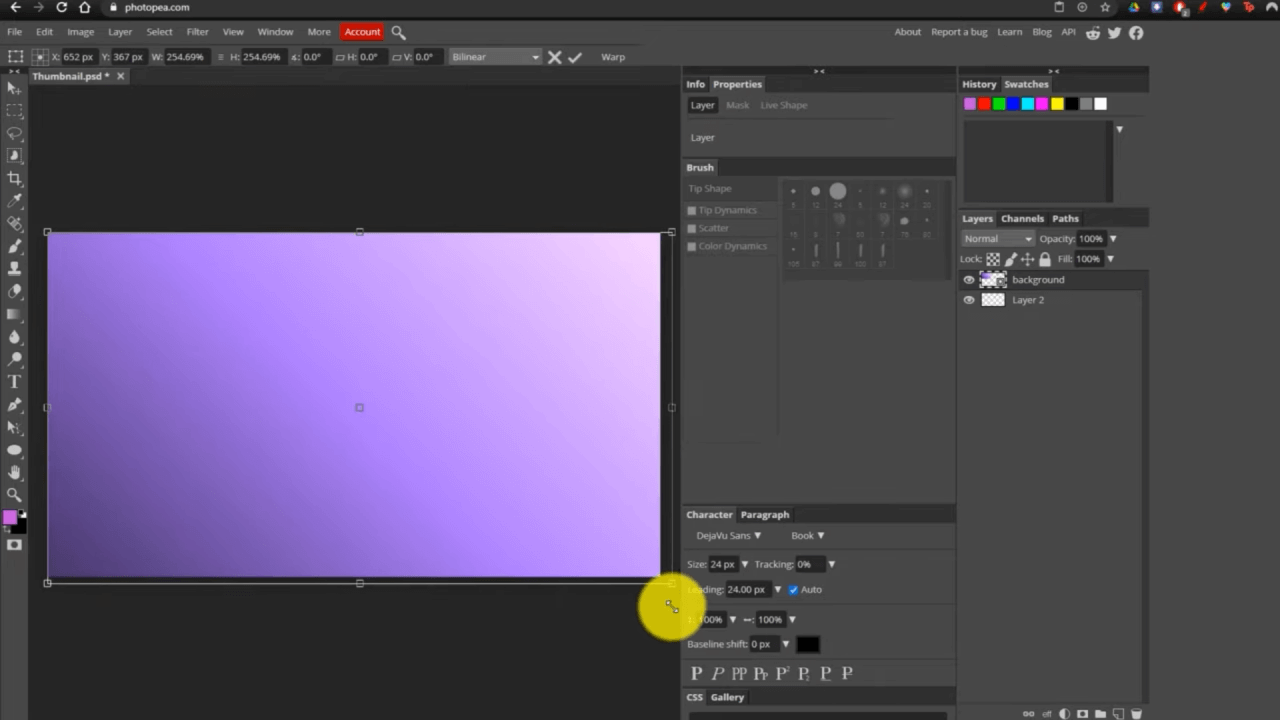1280x720 pixels.
Task: Open the Image menu
Action: click(x=80, y=32)
